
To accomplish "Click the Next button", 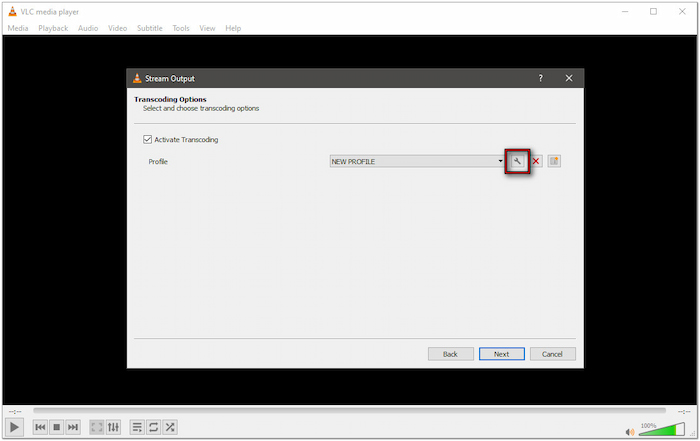I will (502, 354).
